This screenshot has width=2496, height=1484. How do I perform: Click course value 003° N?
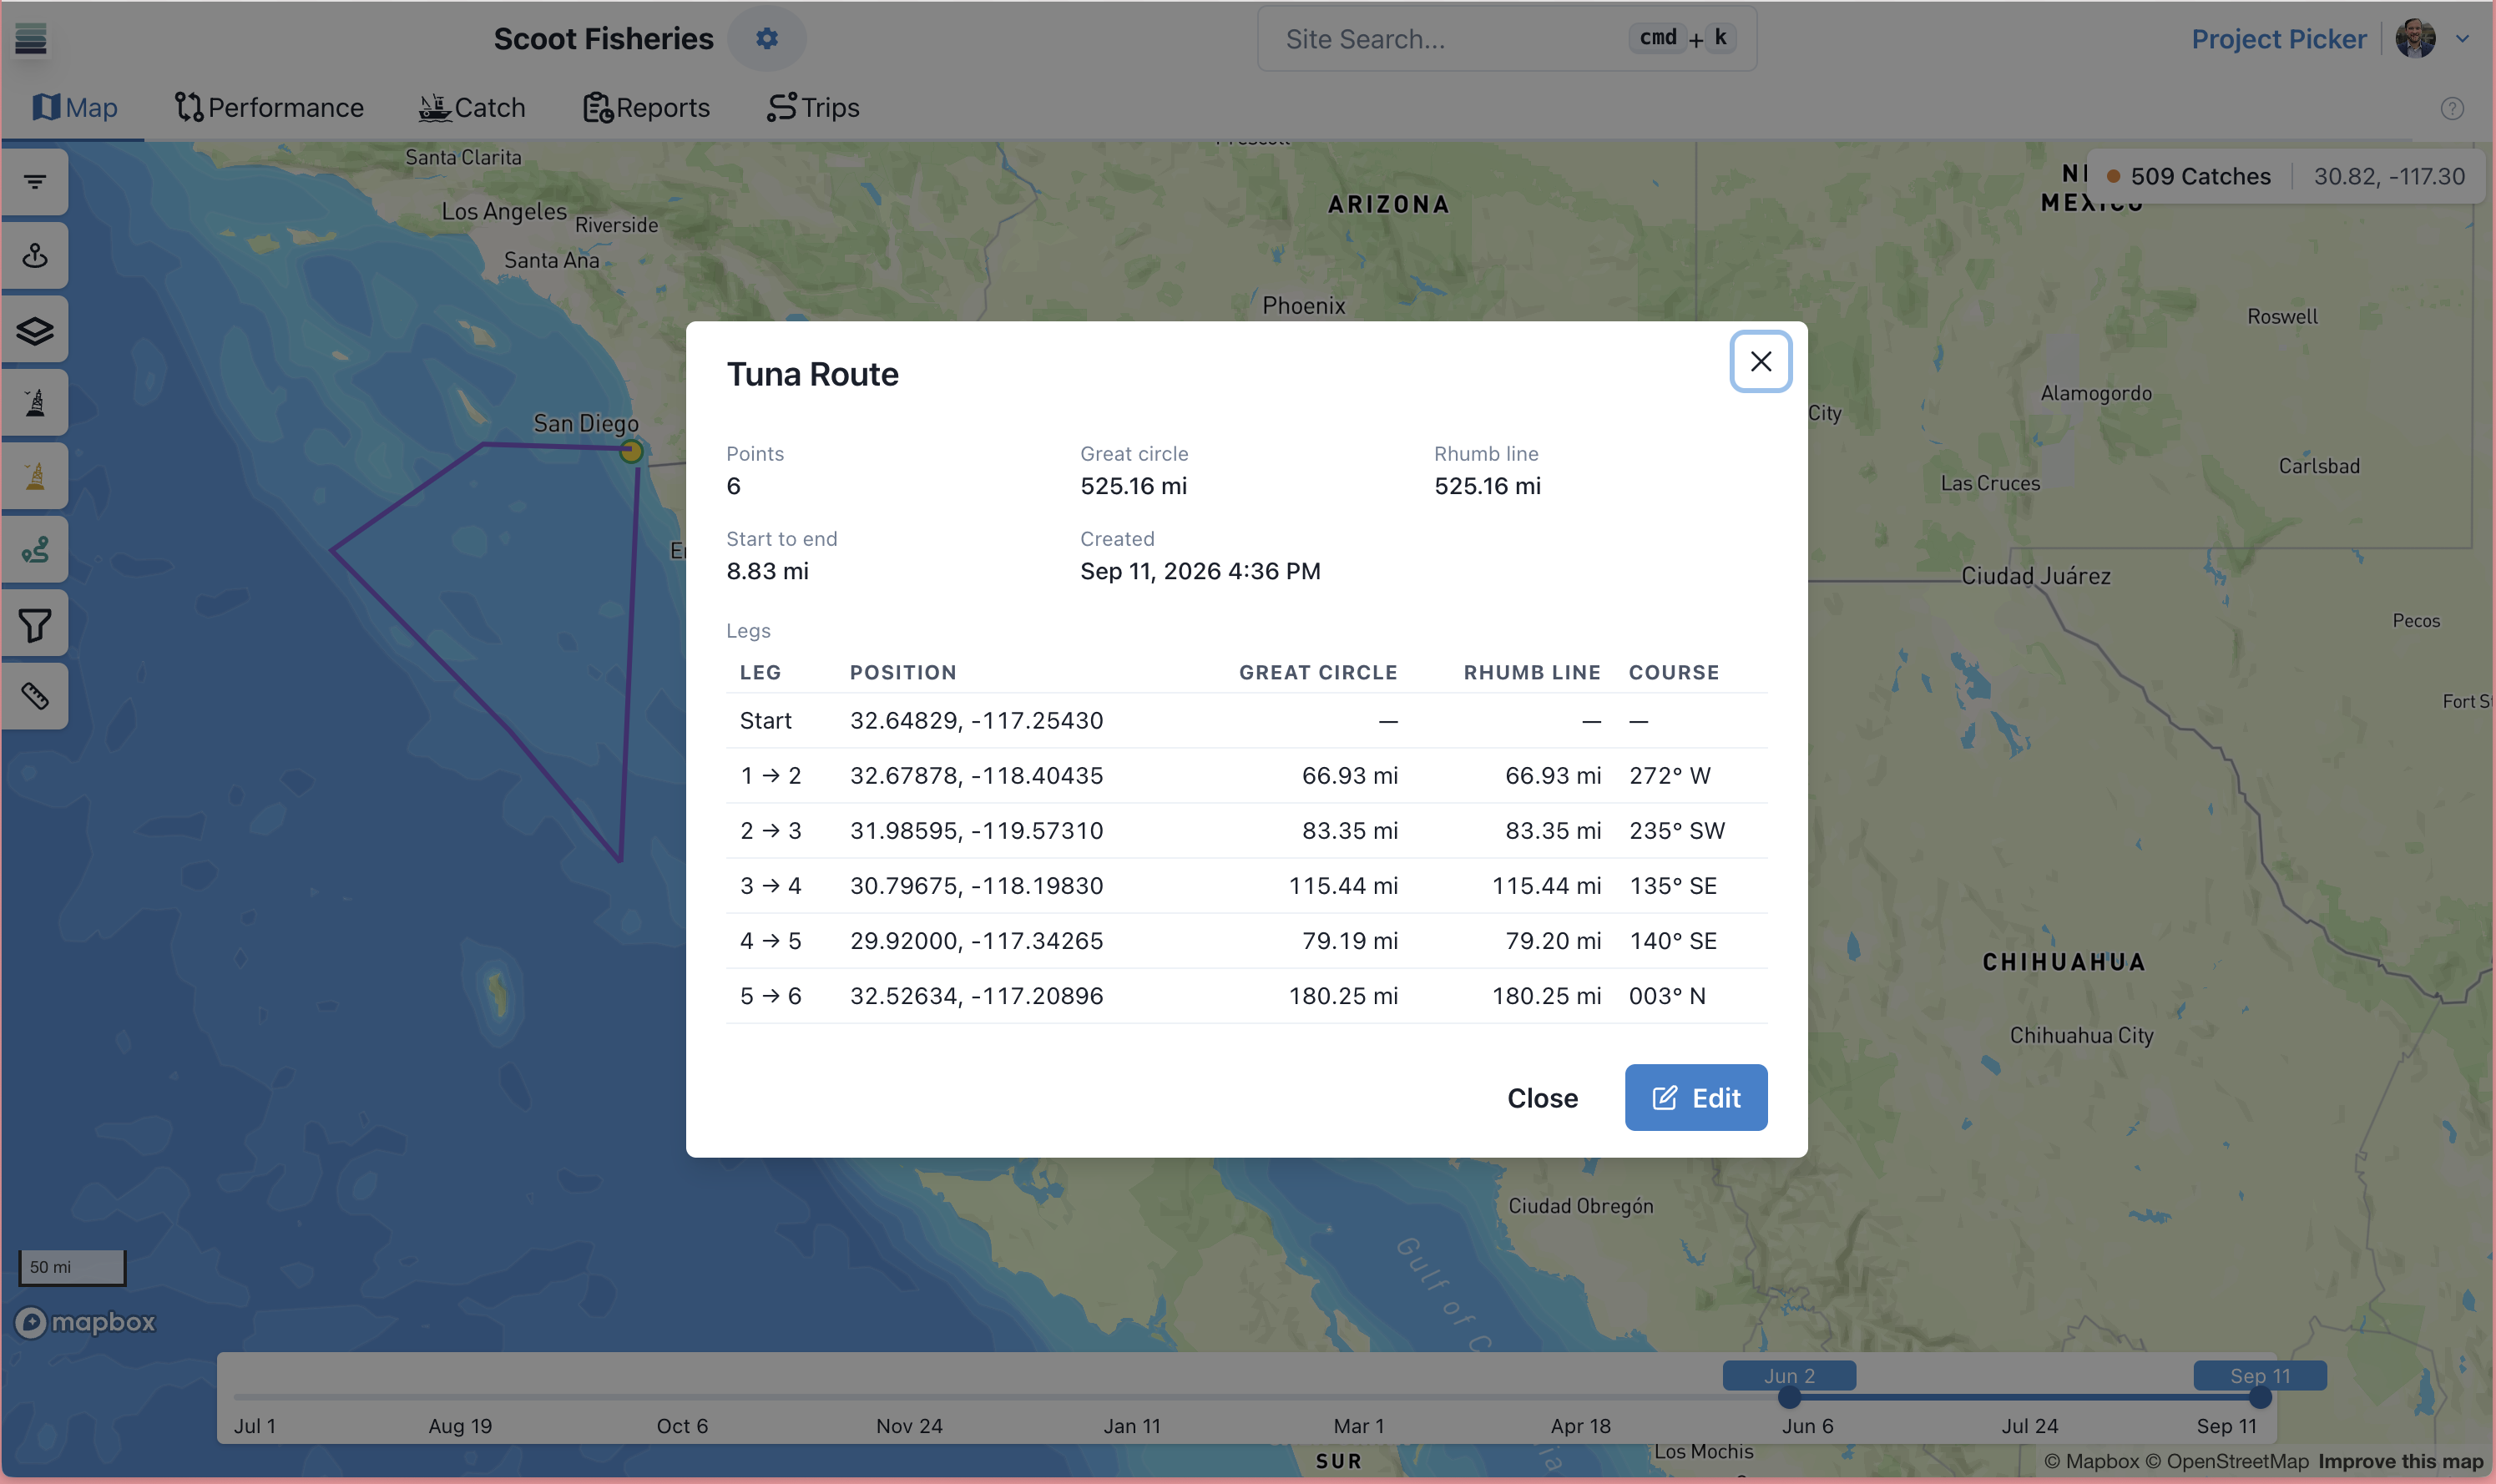click(x=1667, y=996)
